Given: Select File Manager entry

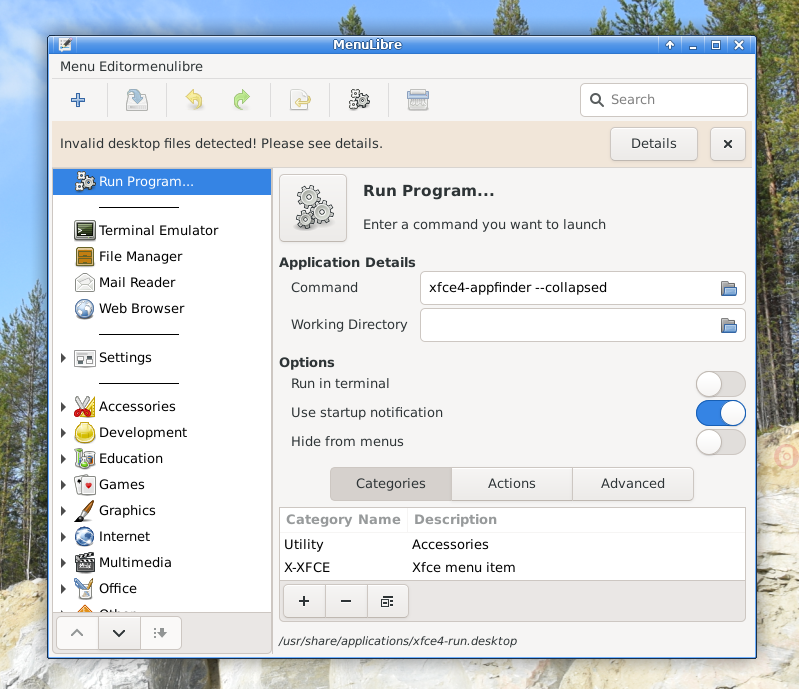Looking at the screenshot, I should click(x=162, y=256).
